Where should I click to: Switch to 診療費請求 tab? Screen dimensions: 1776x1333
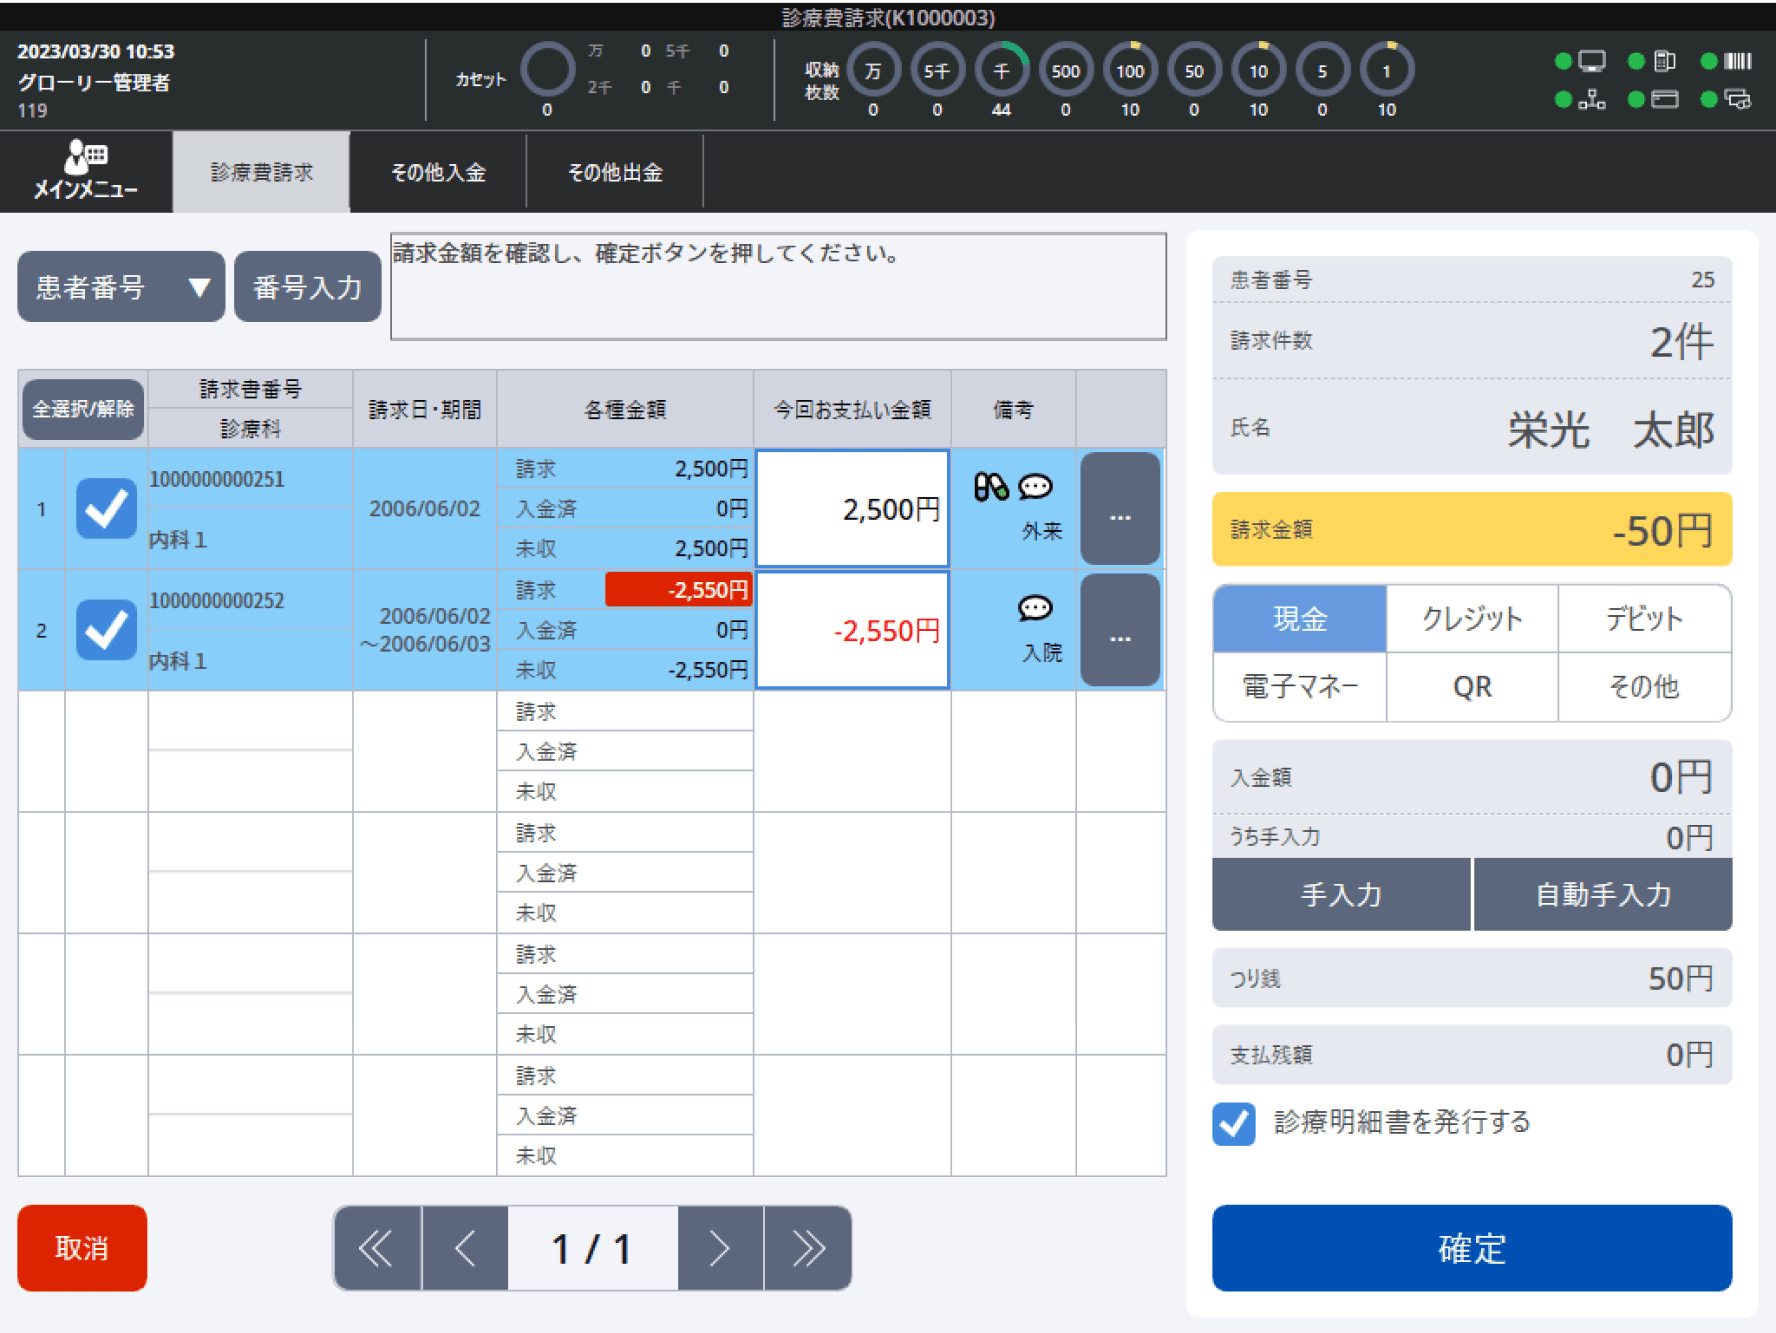tap(261, 172)
